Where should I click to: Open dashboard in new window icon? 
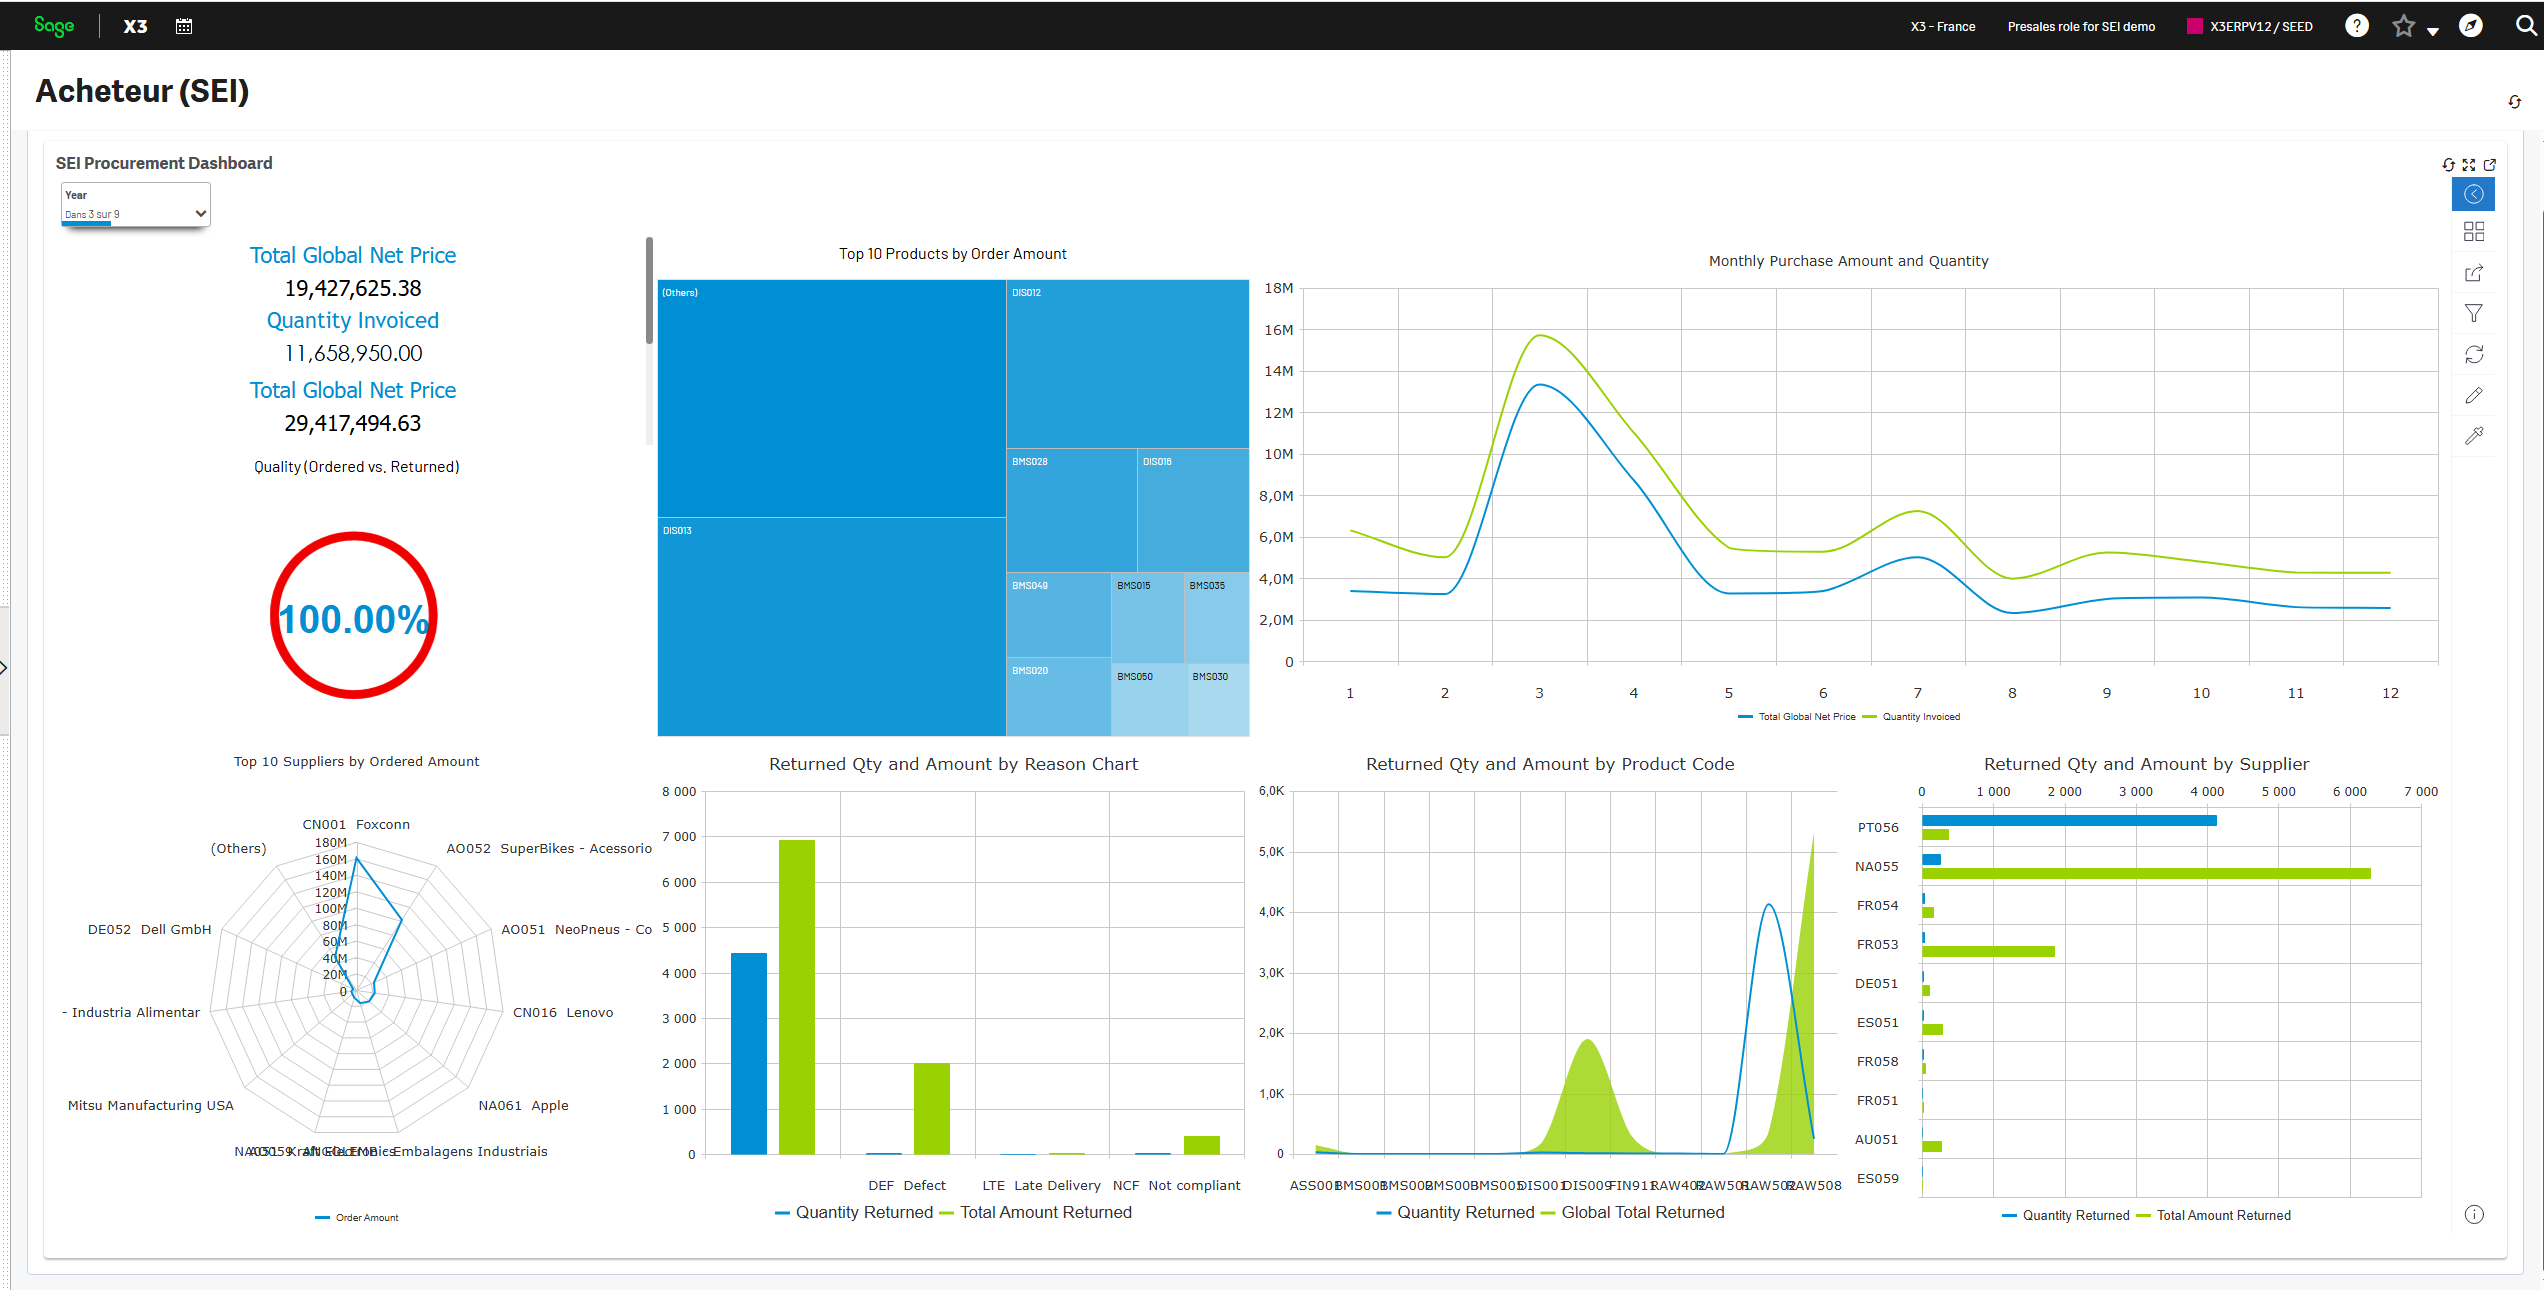2490,165
